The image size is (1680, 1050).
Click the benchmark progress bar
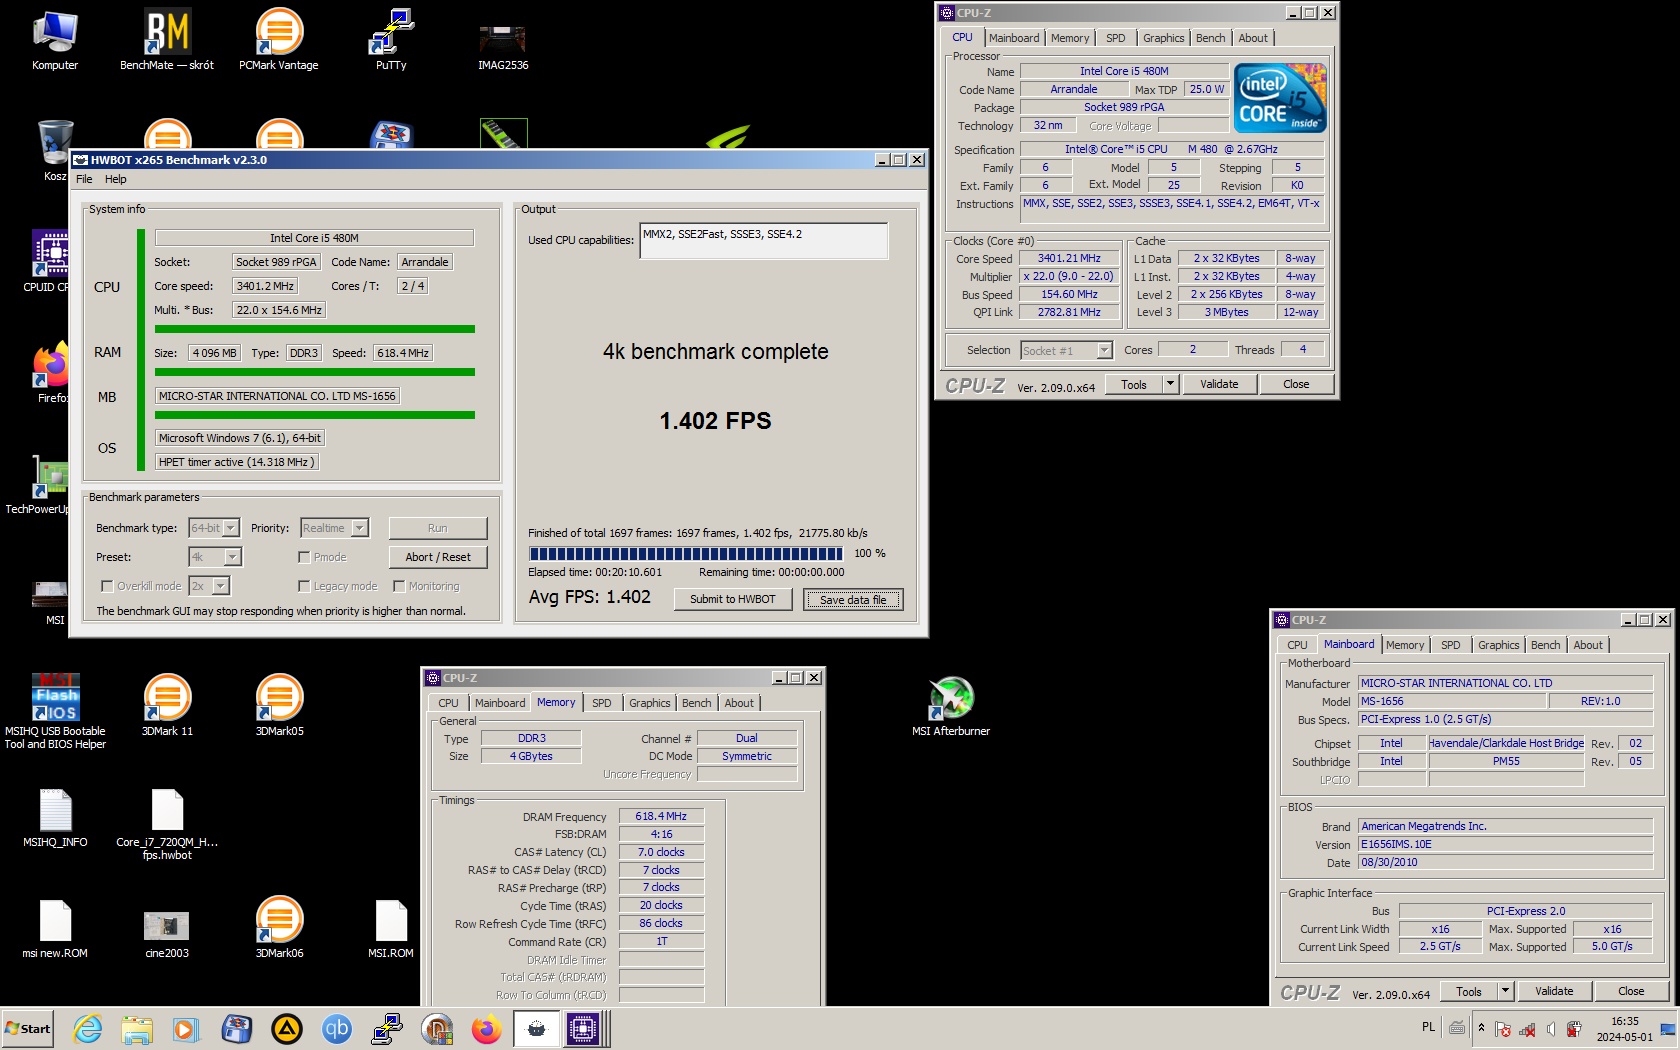point(686,553)
